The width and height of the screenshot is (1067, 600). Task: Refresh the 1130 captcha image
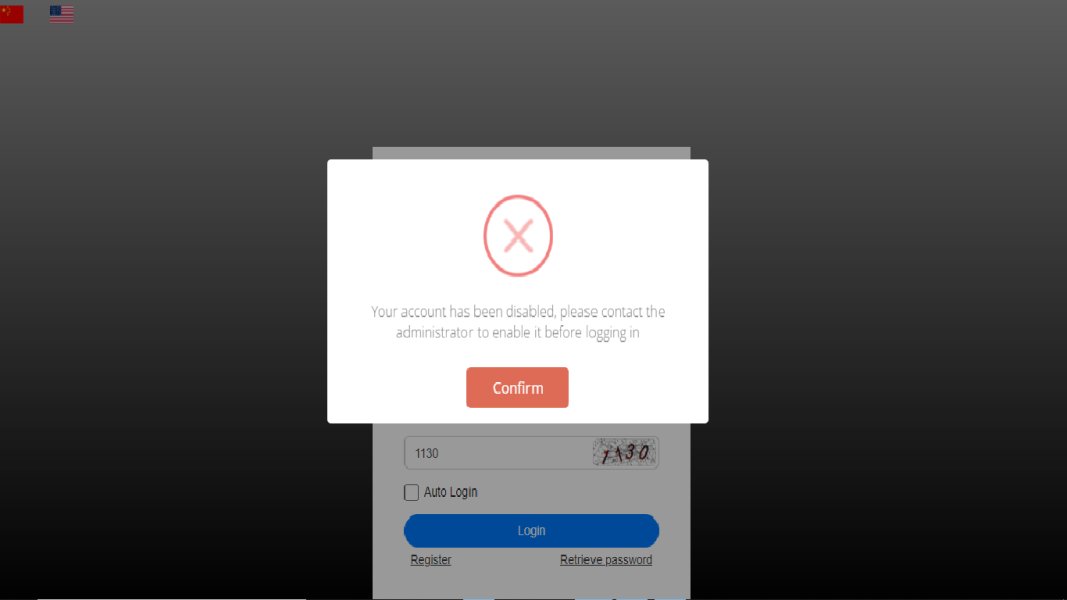pos(624,452)
